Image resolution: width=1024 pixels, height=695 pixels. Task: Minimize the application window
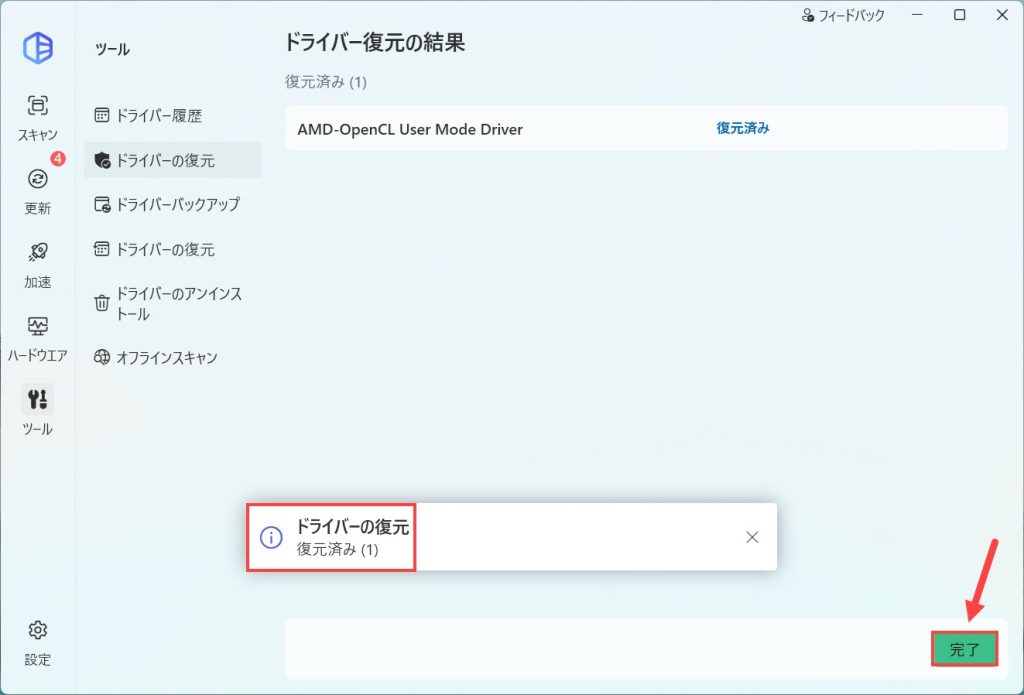[918, 15]
